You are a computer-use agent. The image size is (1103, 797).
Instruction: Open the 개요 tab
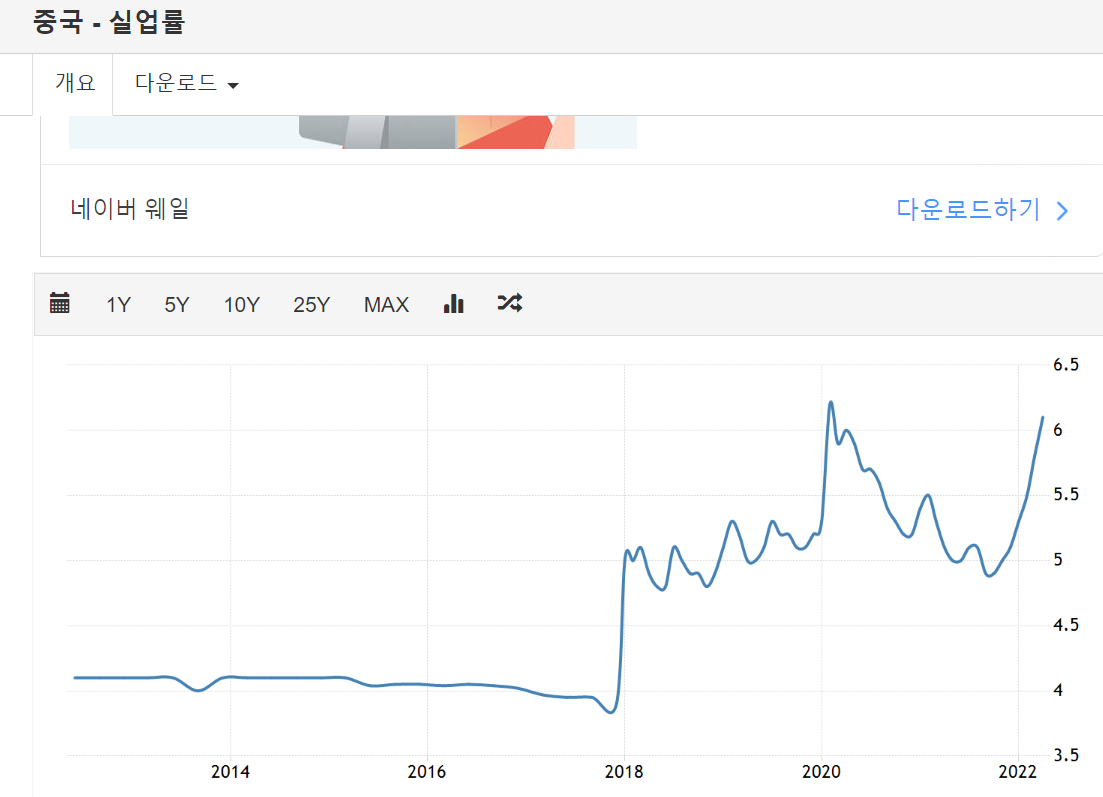pyautogui.click(x=75, y=83)
